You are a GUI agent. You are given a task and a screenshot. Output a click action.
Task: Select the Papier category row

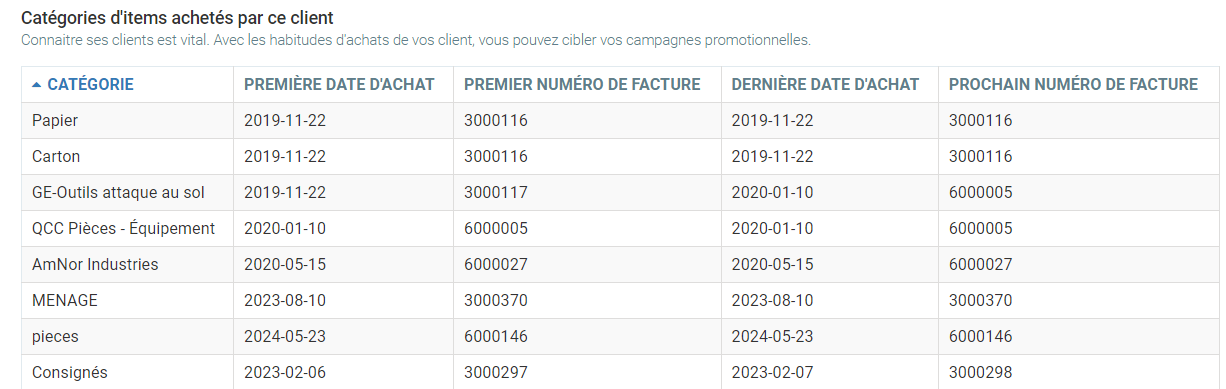[x=617, y=120]
